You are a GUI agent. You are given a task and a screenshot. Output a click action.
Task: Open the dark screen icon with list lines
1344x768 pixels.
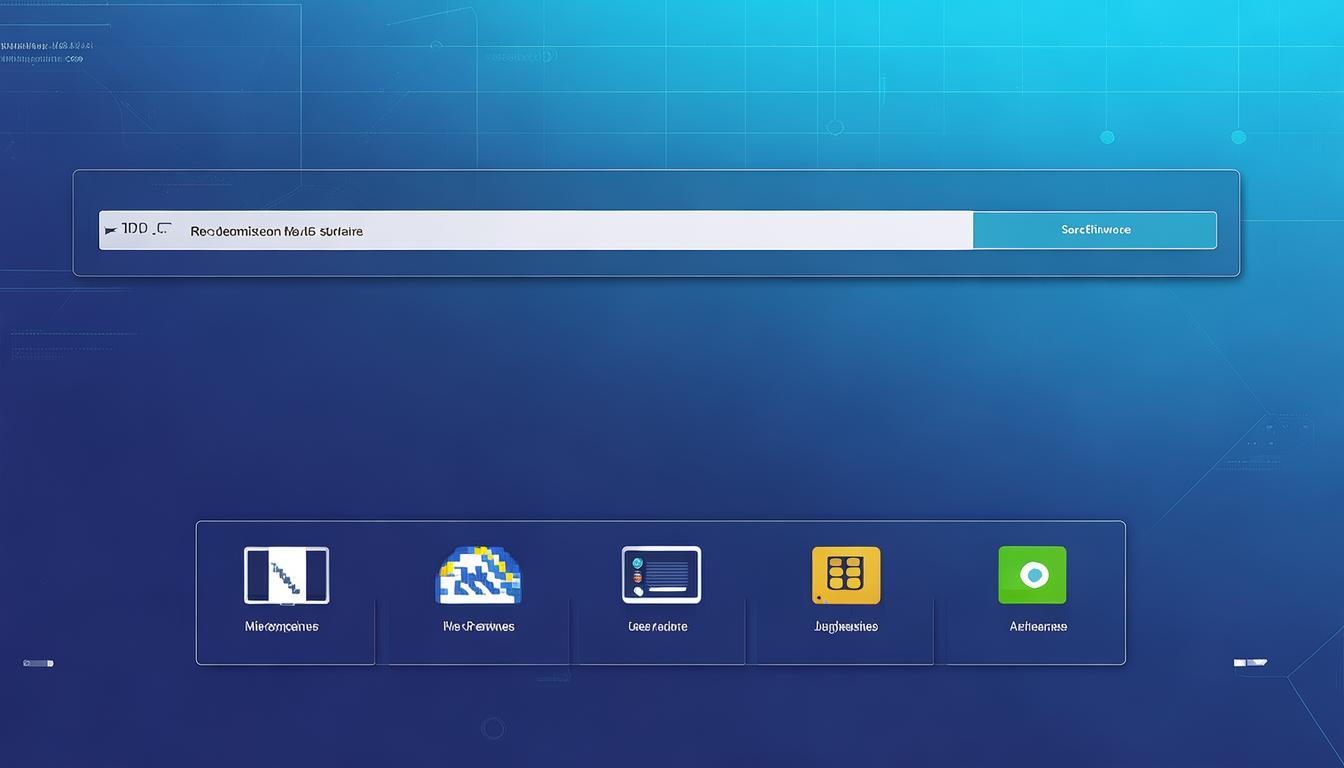point(661,575)
